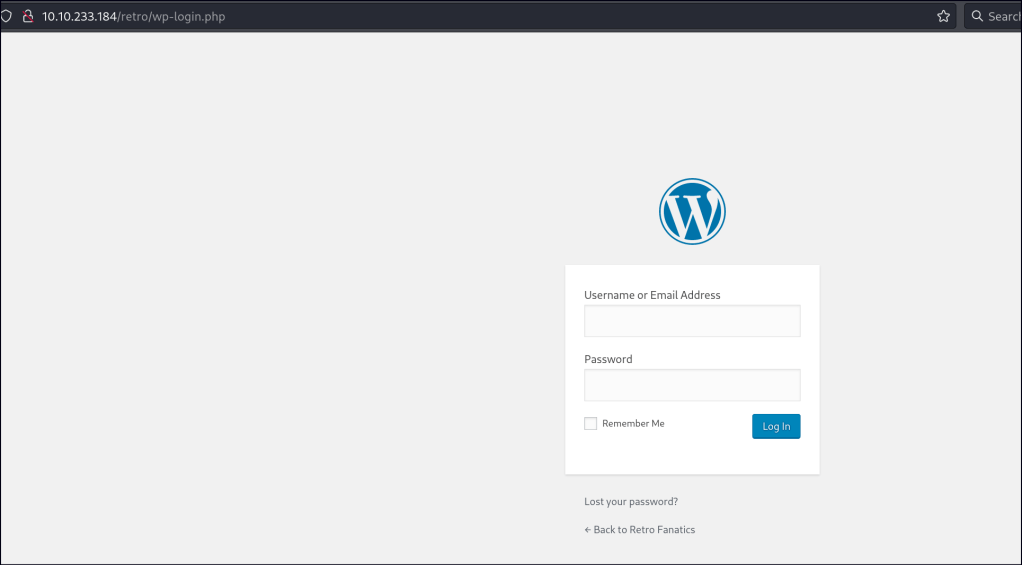
Task: Click the 10.10.233.184 host in the URL
Action: click(79, 16)
